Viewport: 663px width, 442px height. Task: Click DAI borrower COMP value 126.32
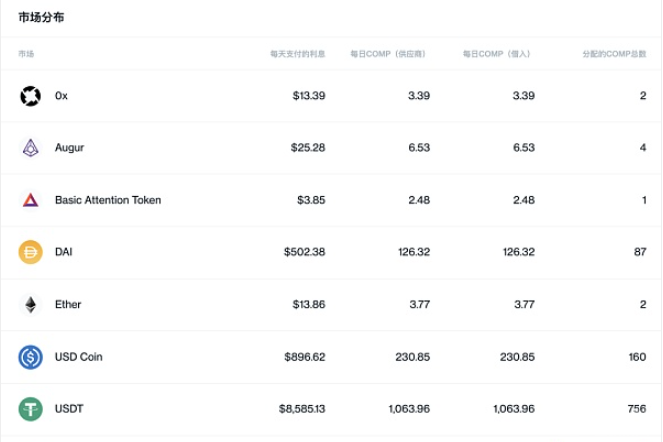519,252
